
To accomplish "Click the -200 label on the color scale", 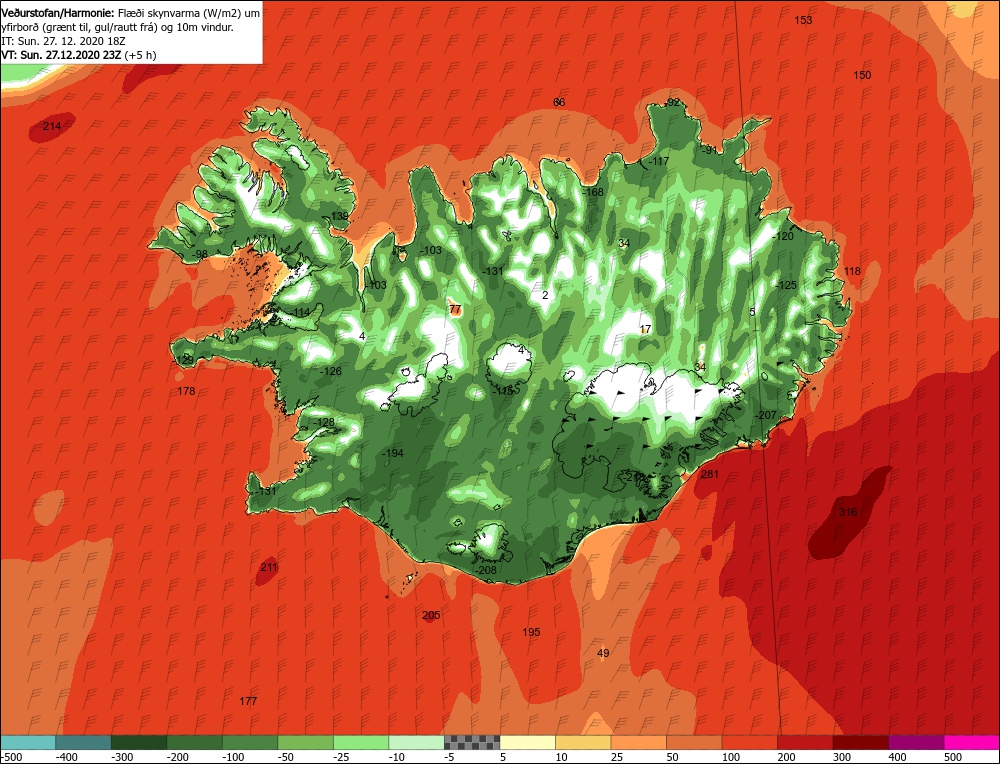I will 177,757.
